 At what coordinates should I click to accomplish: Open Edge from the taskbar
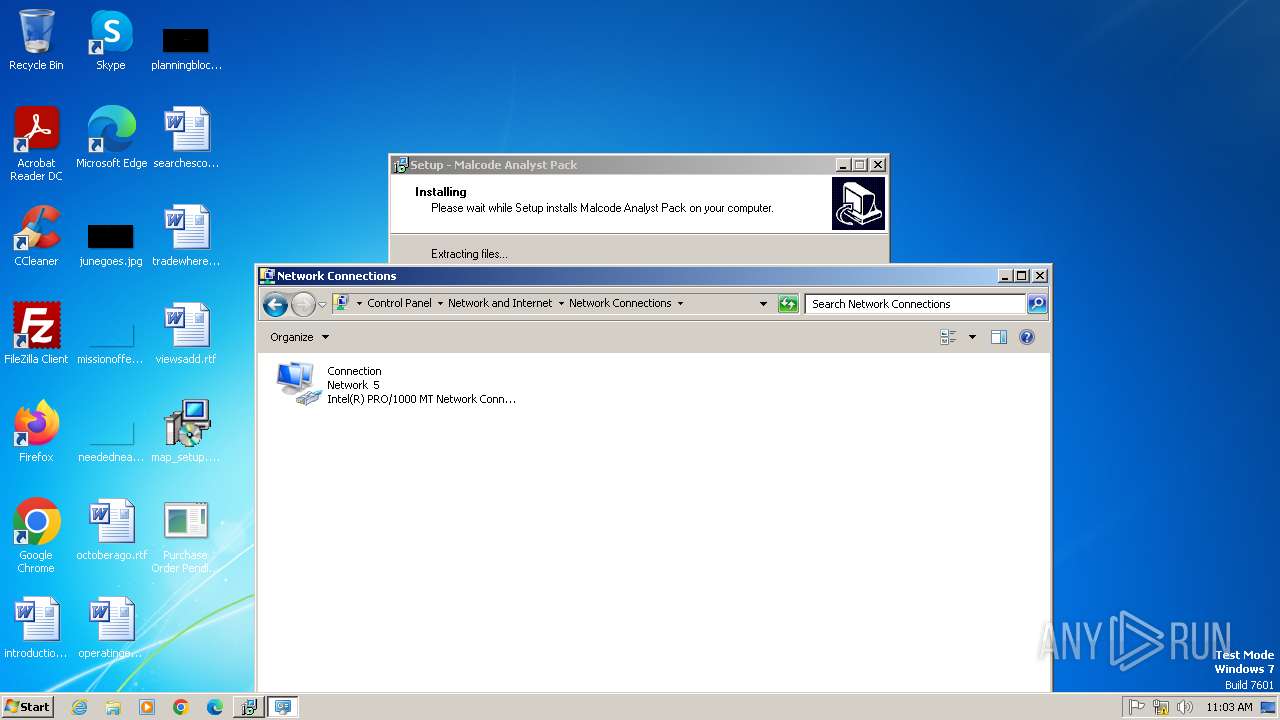(x=215, y=707)
